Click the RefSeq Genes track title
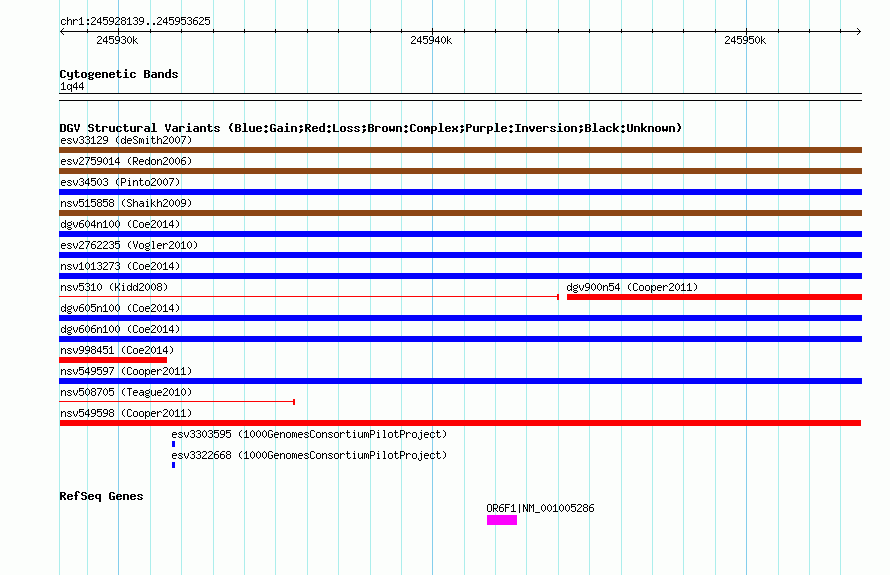This screenshot has width=890, height=575. click(x=101, y=496)
